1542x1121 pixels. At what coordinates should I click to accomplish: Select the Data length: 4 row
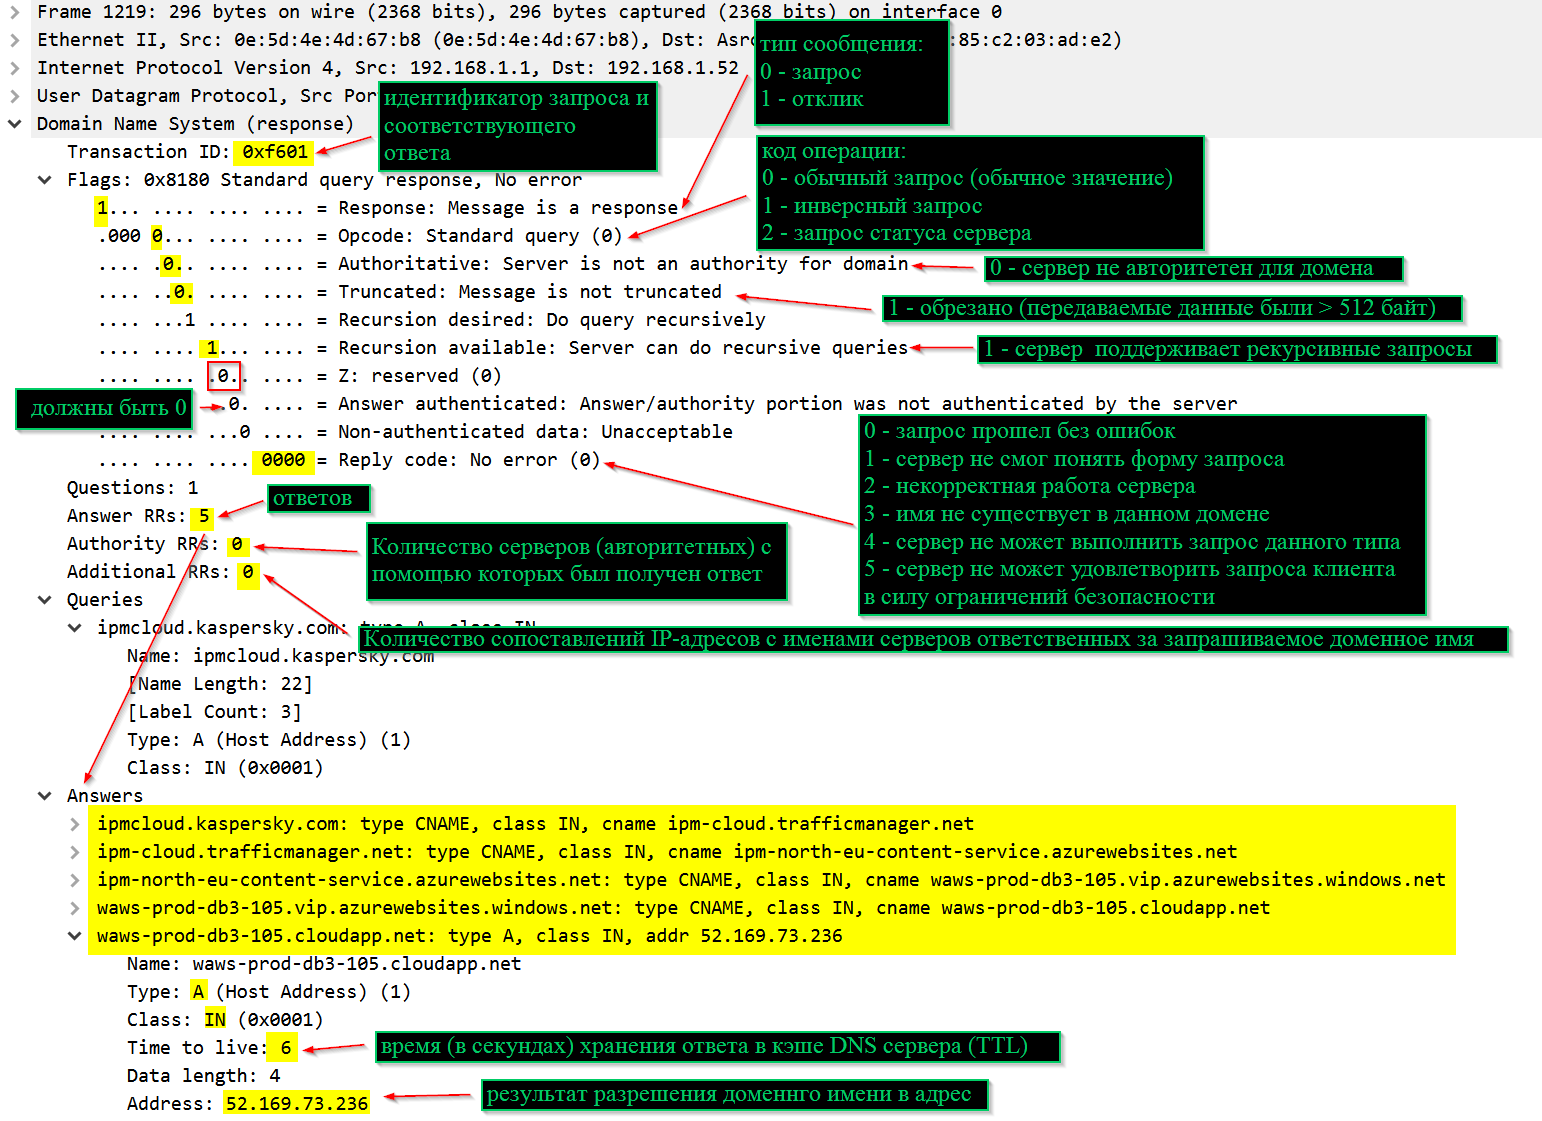[204, 1076]
